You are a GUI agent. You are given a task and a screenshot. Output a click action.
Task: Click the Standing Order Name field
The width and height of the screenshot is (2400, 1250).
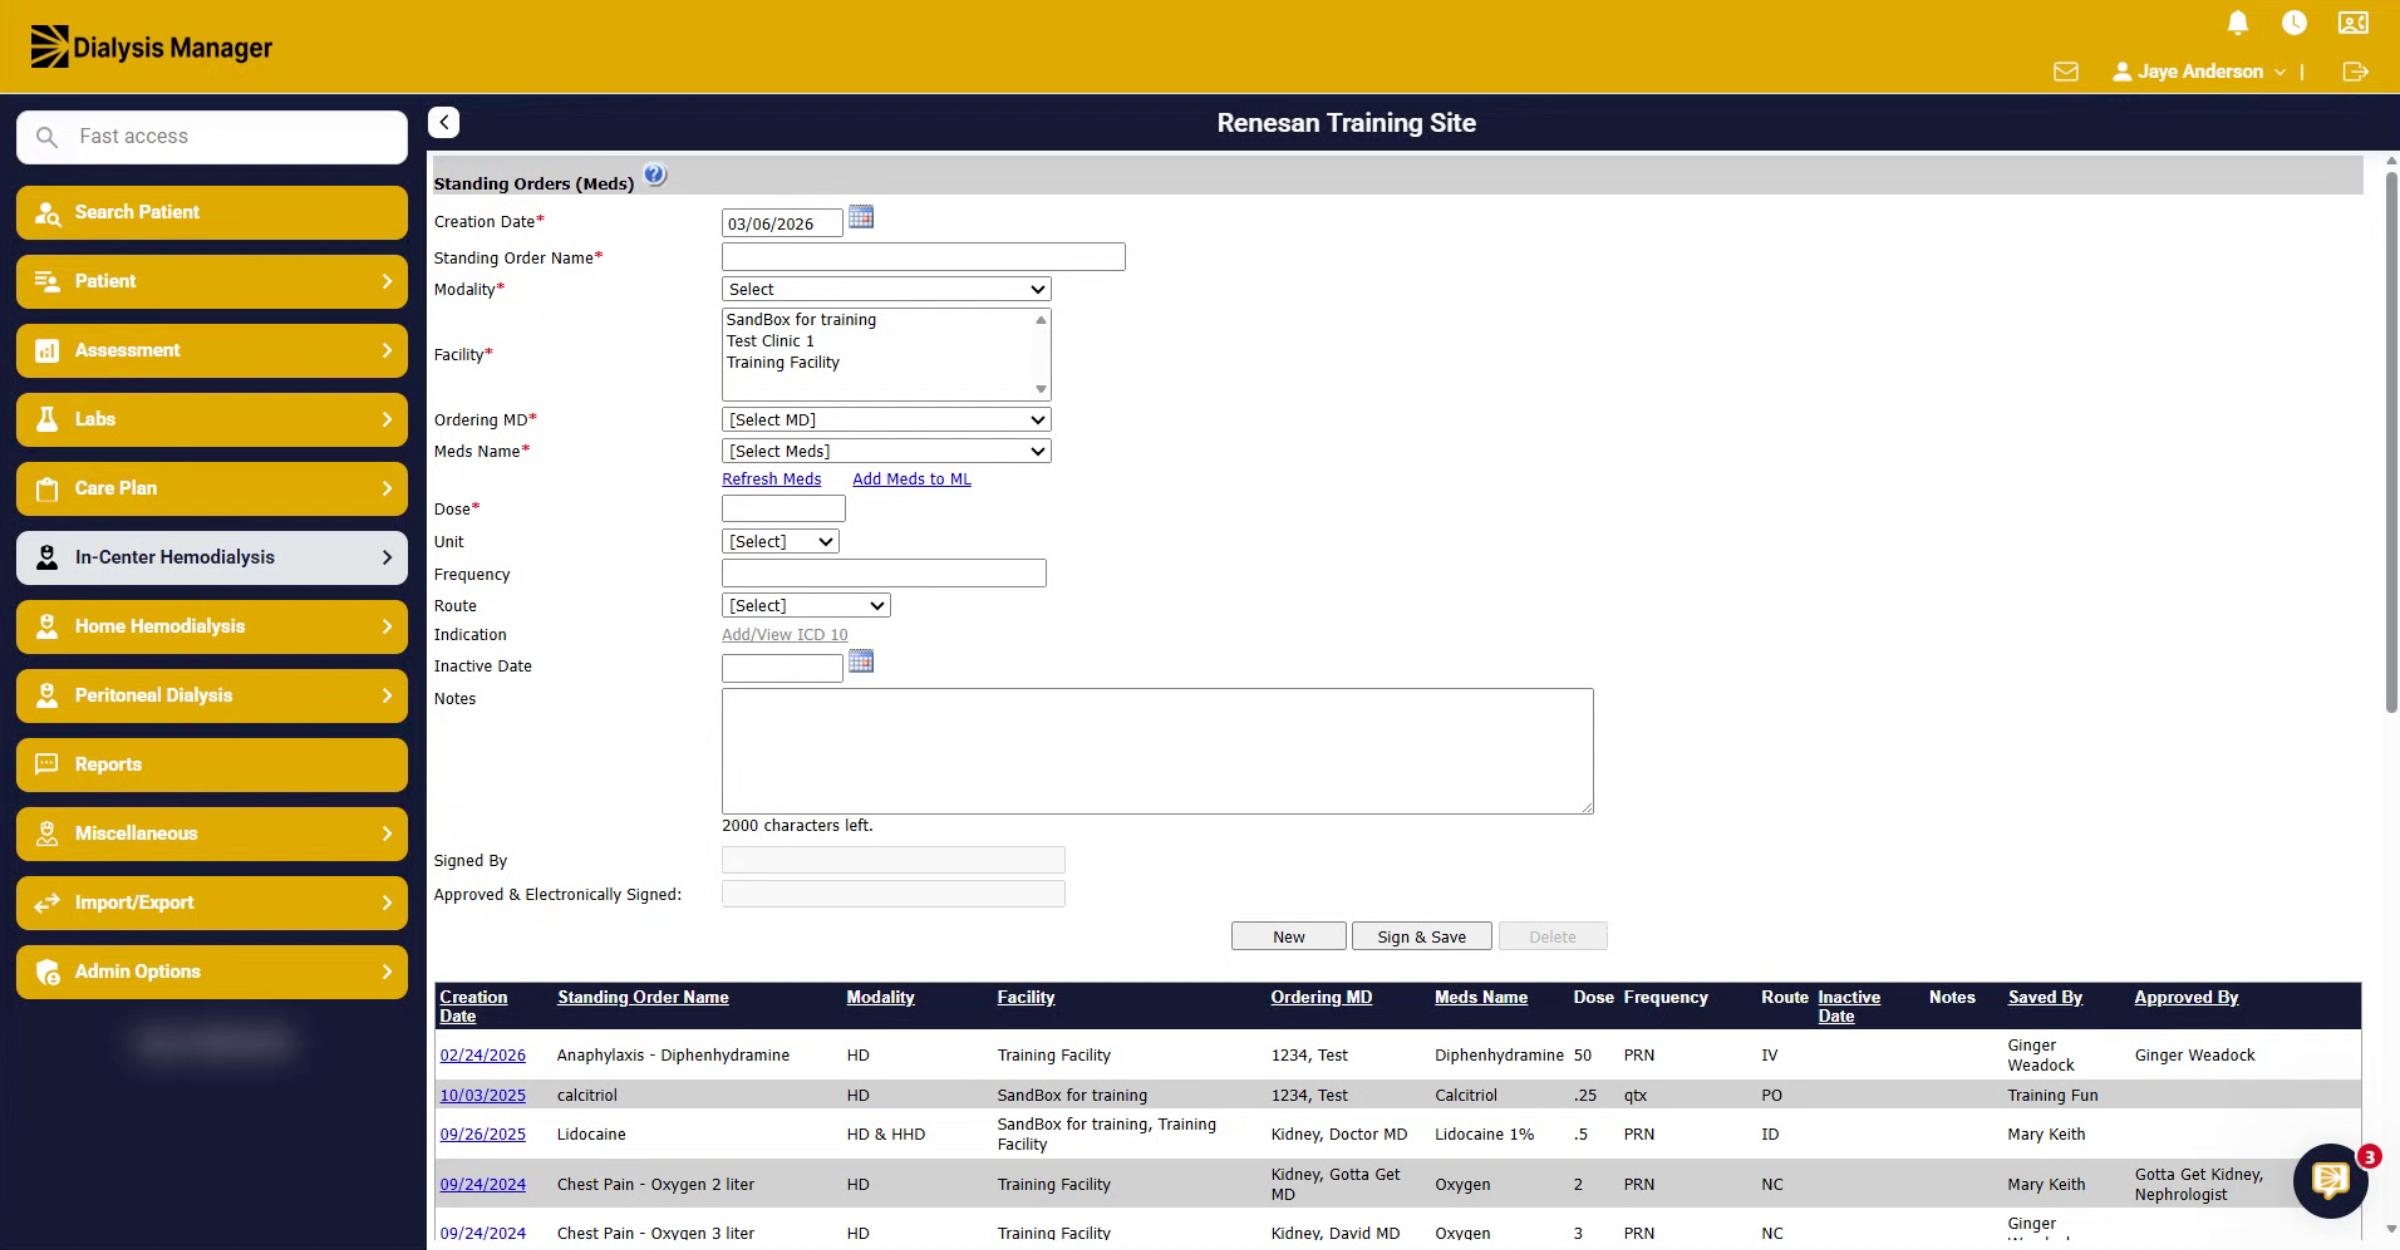click(x=923, y=257)
